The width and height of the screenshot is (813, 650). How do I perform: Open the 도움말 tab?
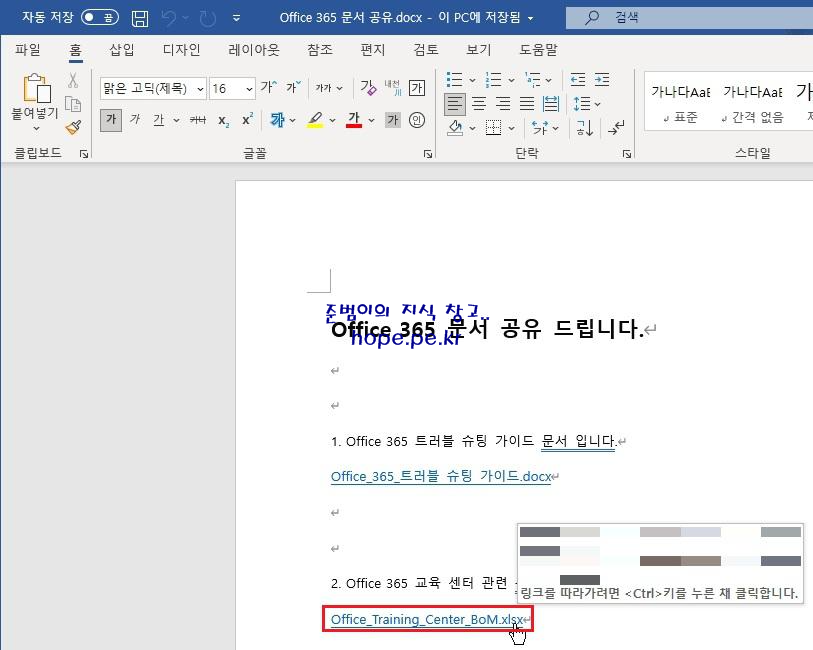coord(538,50)
